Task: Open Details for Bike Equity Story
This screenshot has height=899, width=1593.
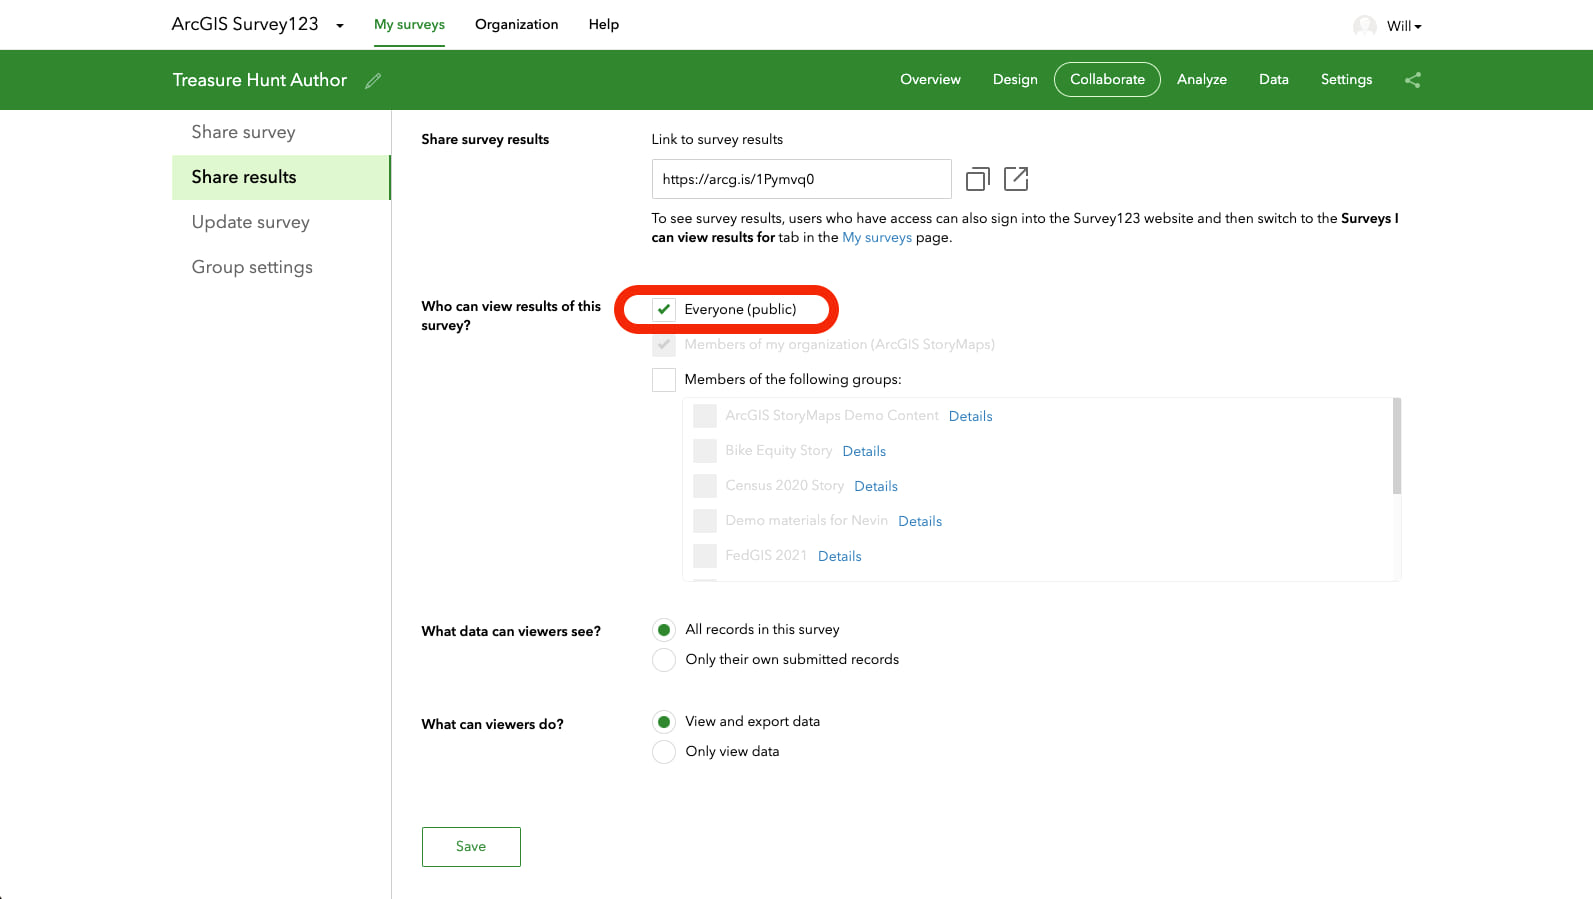Action: (x=864, y=451)
